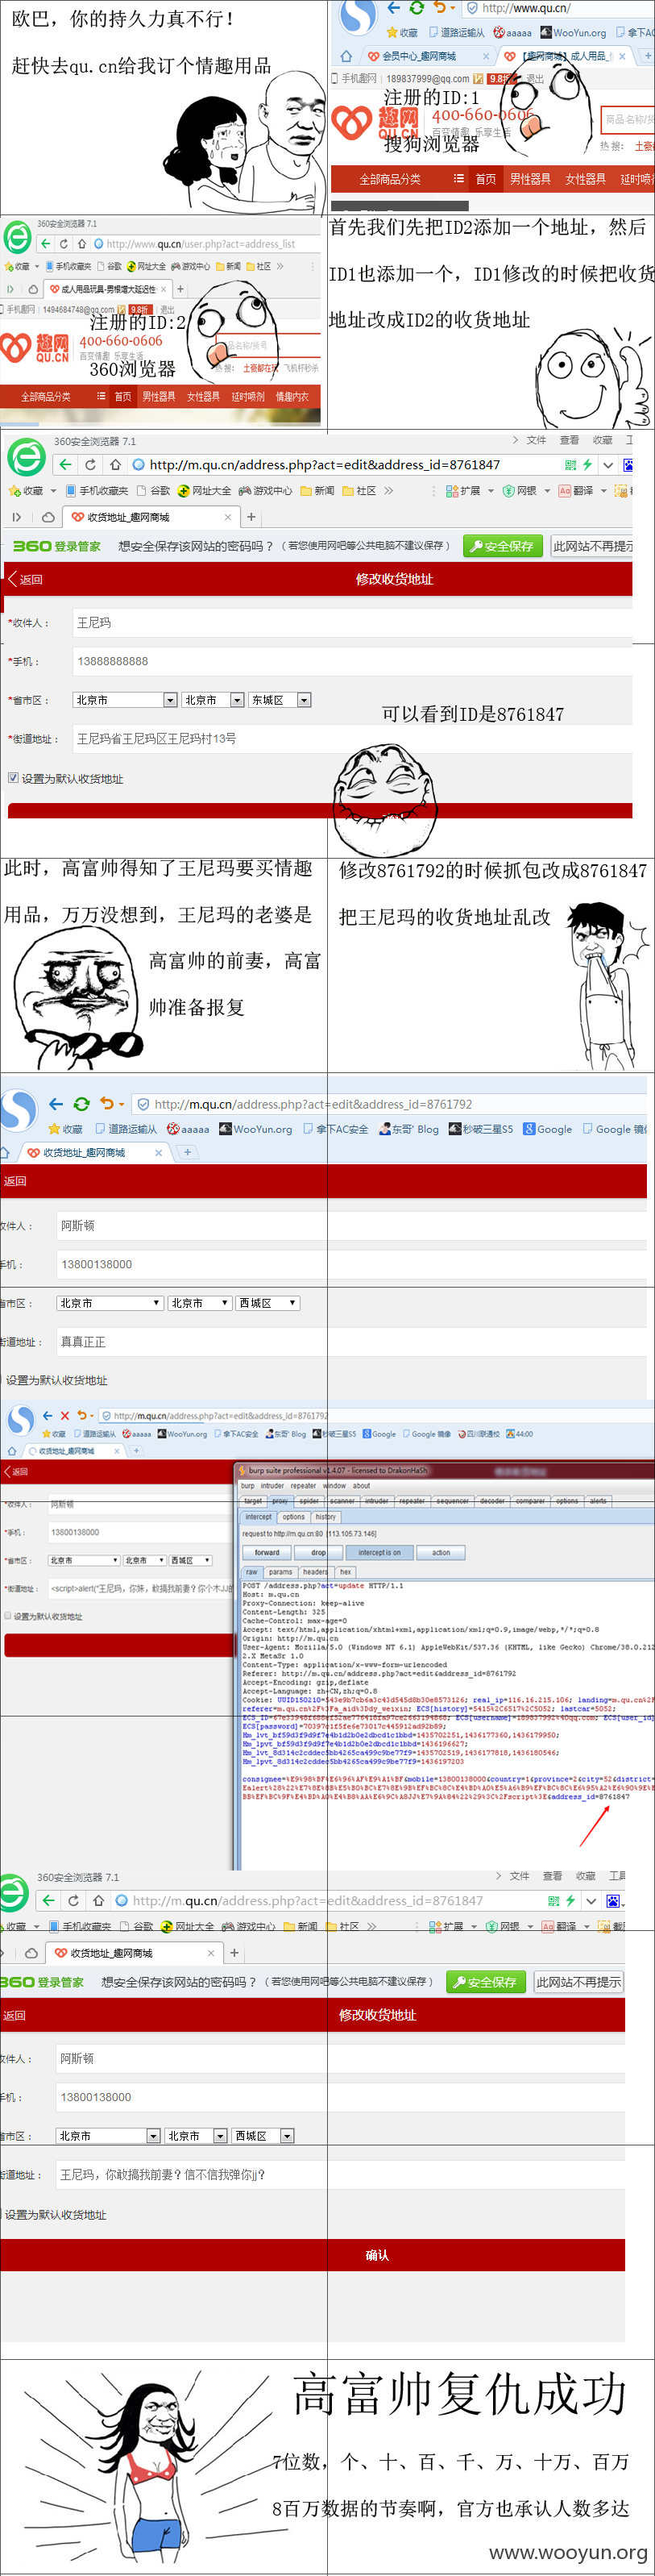Click street address field 王尼玛省王尼玛区王尼玛村13号
Viewport: 655px width, 2576px height.
coord(351,738)
